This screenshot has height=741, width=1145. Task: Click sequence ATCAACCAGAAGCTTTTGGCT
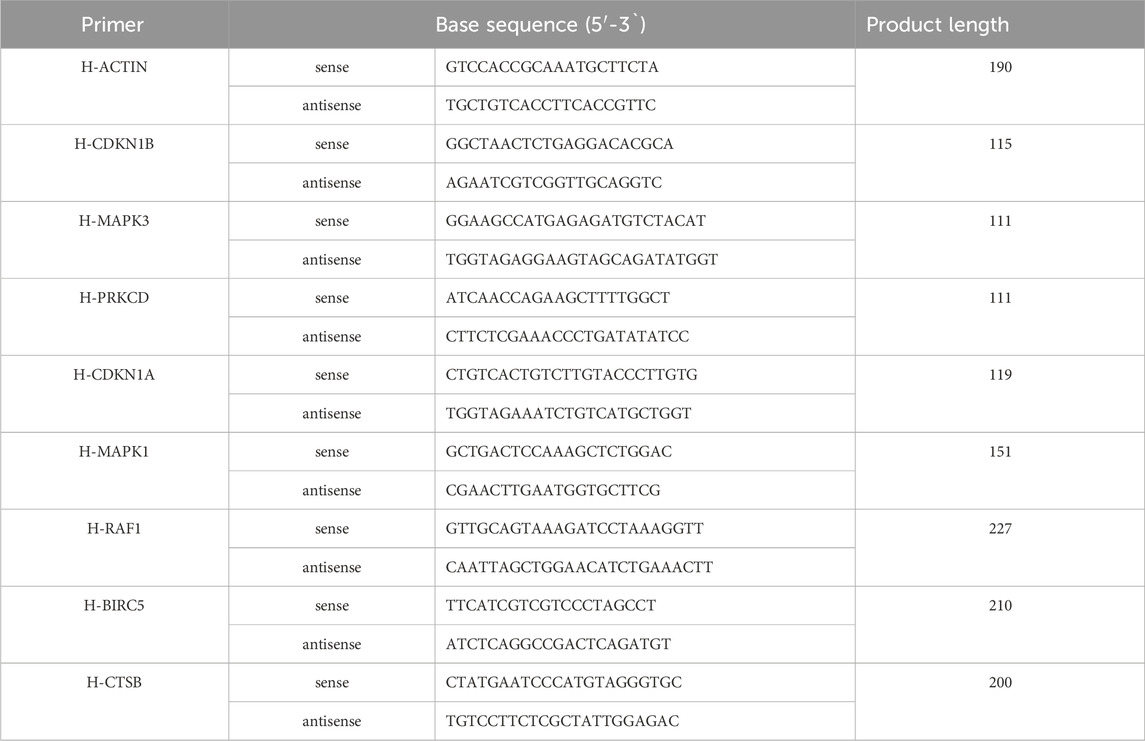pyautogui.click(x=558, y=298)
